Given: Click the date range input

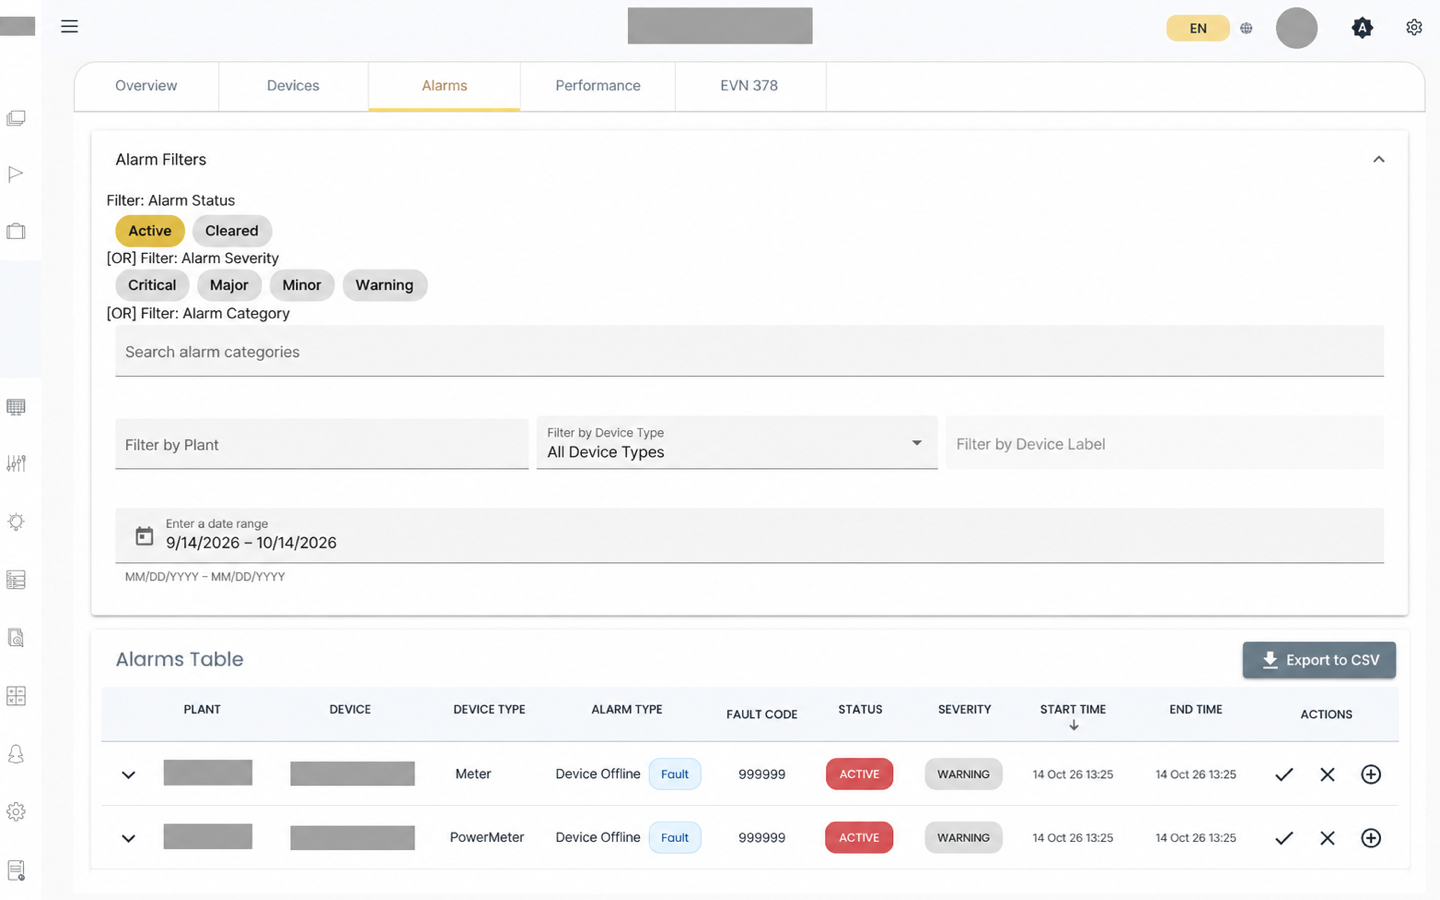Looking at the screenshot, I should pyautogui.click(x=749, y=536).
